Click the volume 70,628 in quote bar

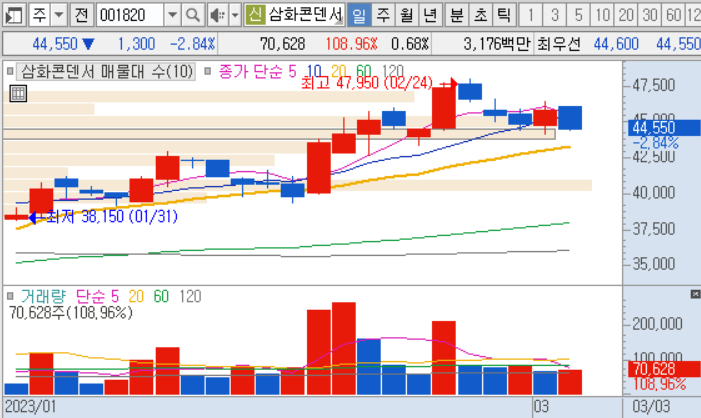(x=283, y=44)
